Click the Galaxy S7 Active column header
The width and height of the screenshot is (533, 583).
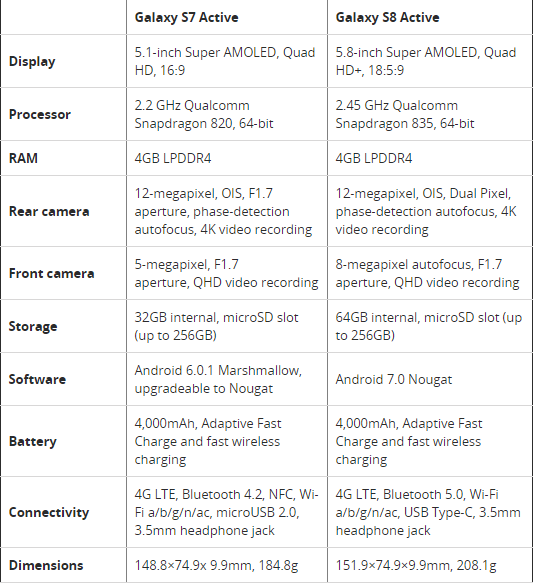(186, 17)
